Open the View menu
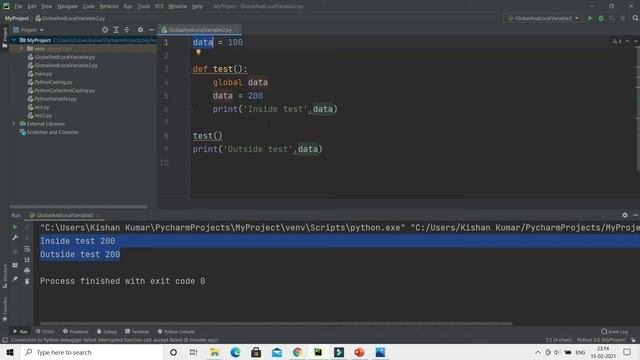The height and width of the screenshot is (360, 640). (47, 6)
